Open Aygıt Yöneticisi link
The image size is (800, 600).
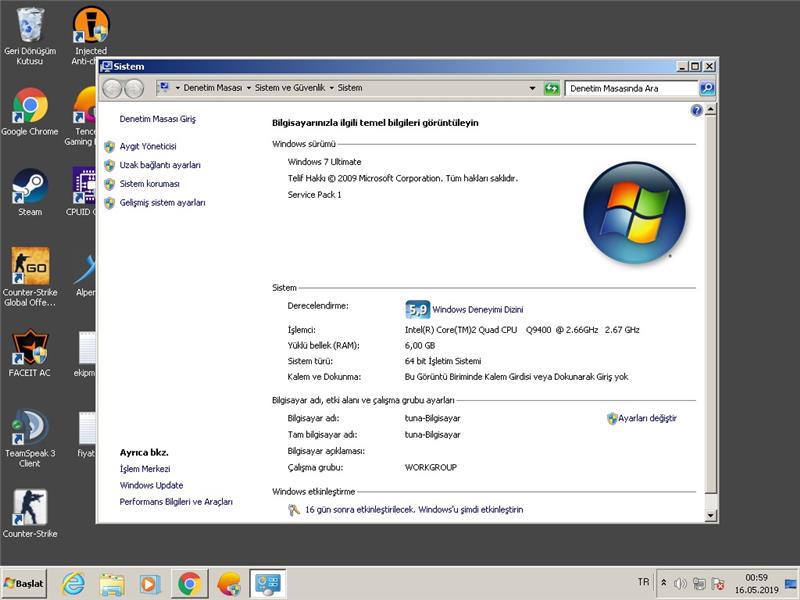(x=148, y=146)
